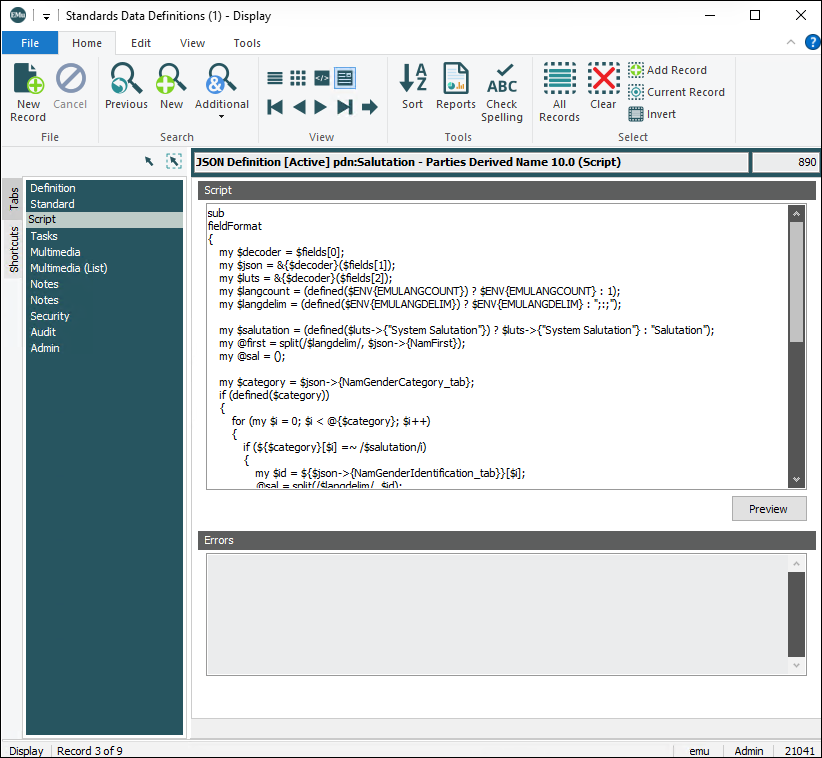Screen dimensions: 822x758
Task: Switch to list view mode icon
Action: [275, 77]
